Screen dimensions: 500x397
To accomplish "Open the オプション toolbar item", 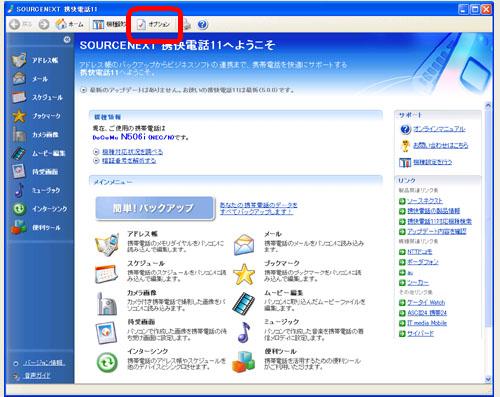I will [x=154, y=24].
